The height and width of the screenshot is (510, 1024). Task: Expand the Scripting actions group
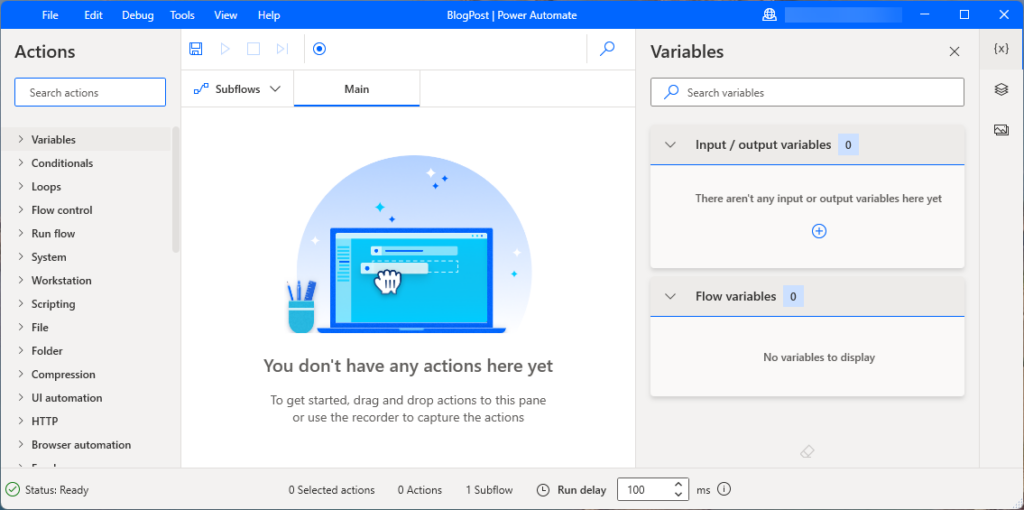(21, 304)
